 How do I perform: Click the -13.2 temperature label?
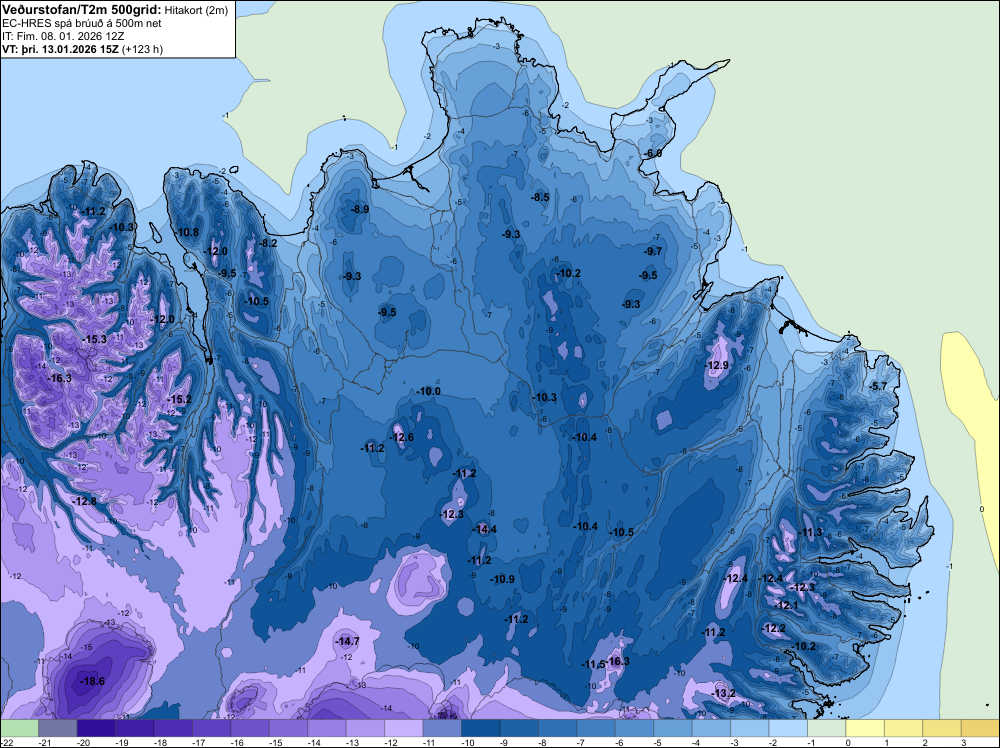(723, 693)
